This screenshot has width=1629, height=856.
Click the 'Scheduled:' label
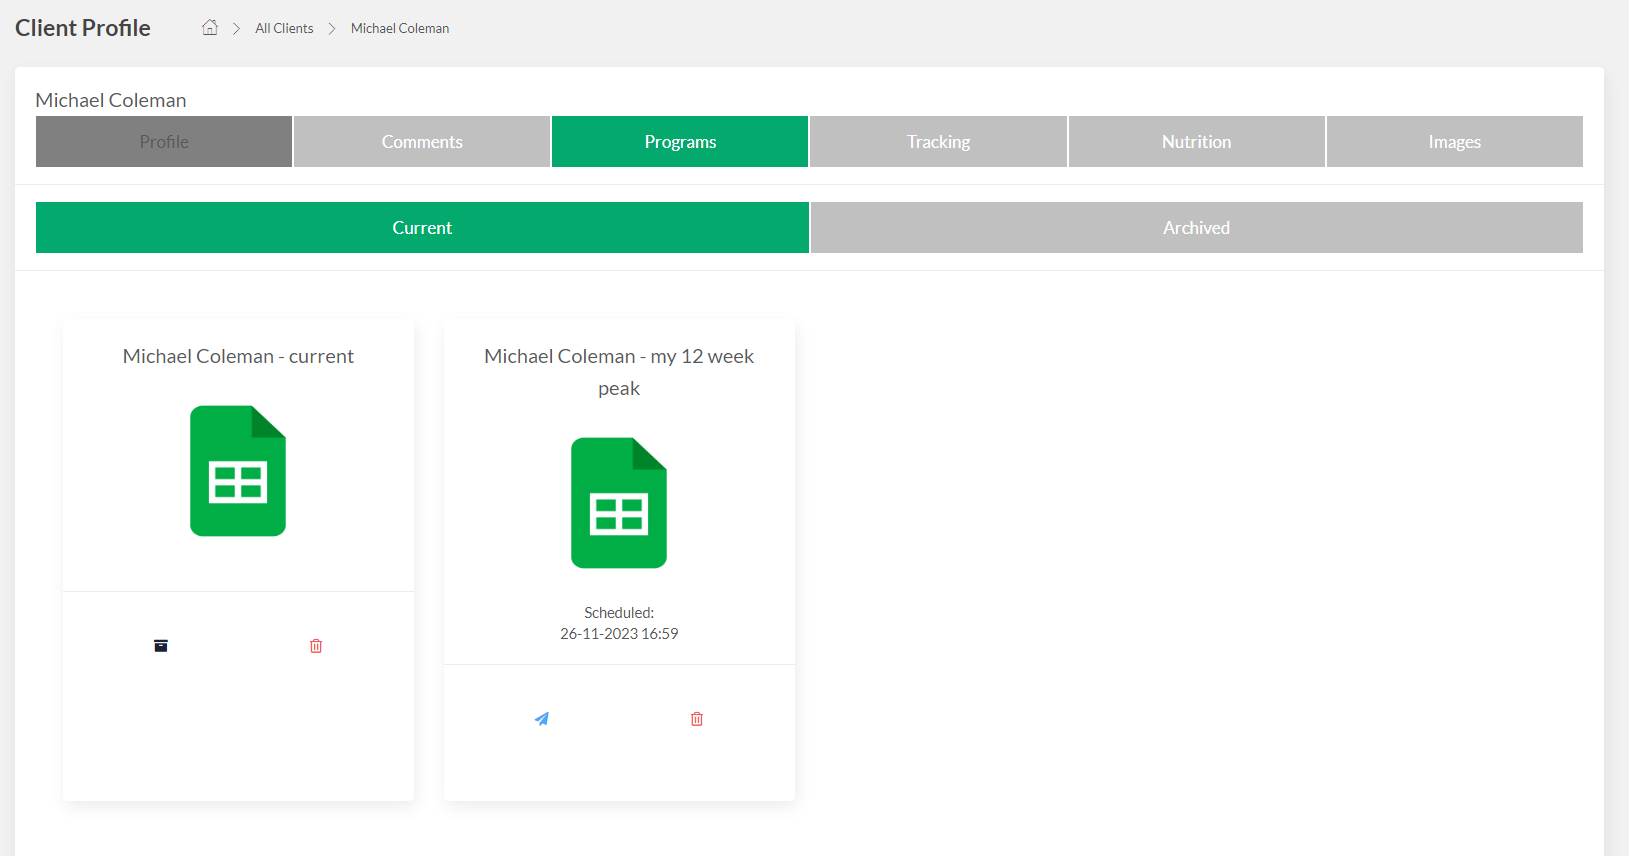(619, 613)
